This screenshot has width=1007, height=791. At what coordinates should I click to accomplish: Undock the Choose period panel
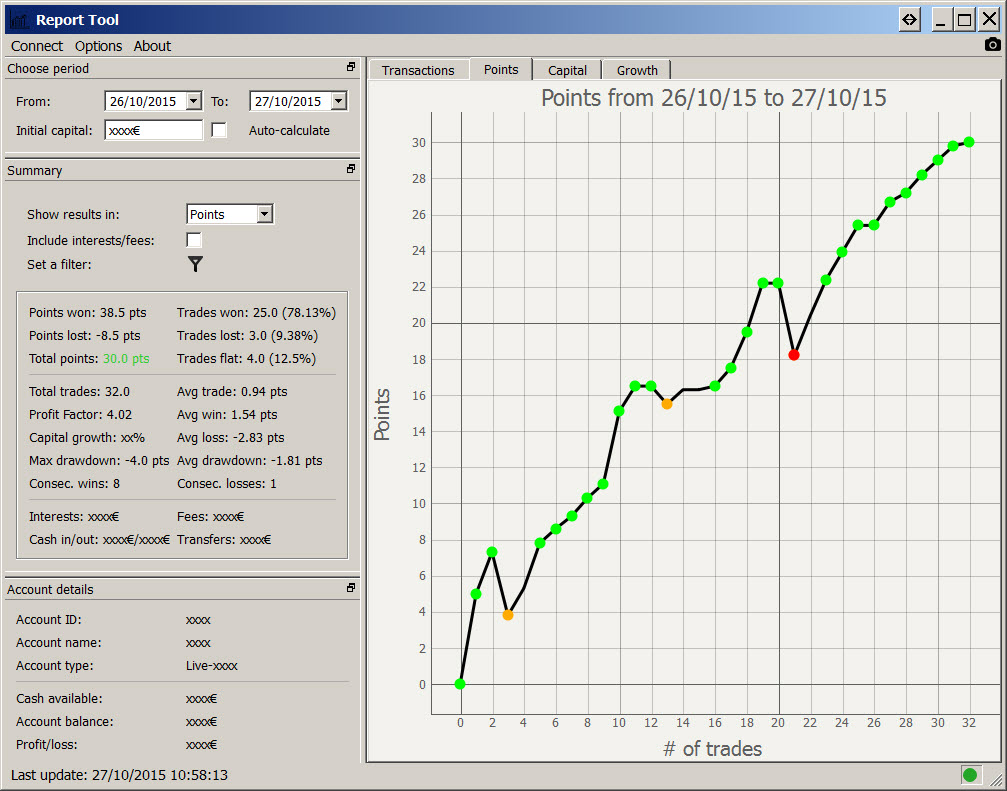click(x=351, y=67)
